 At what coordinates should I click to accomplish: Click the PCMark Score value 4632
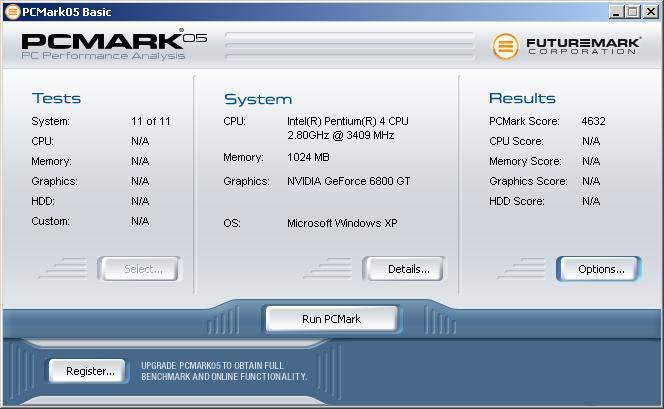coord(593,122)
